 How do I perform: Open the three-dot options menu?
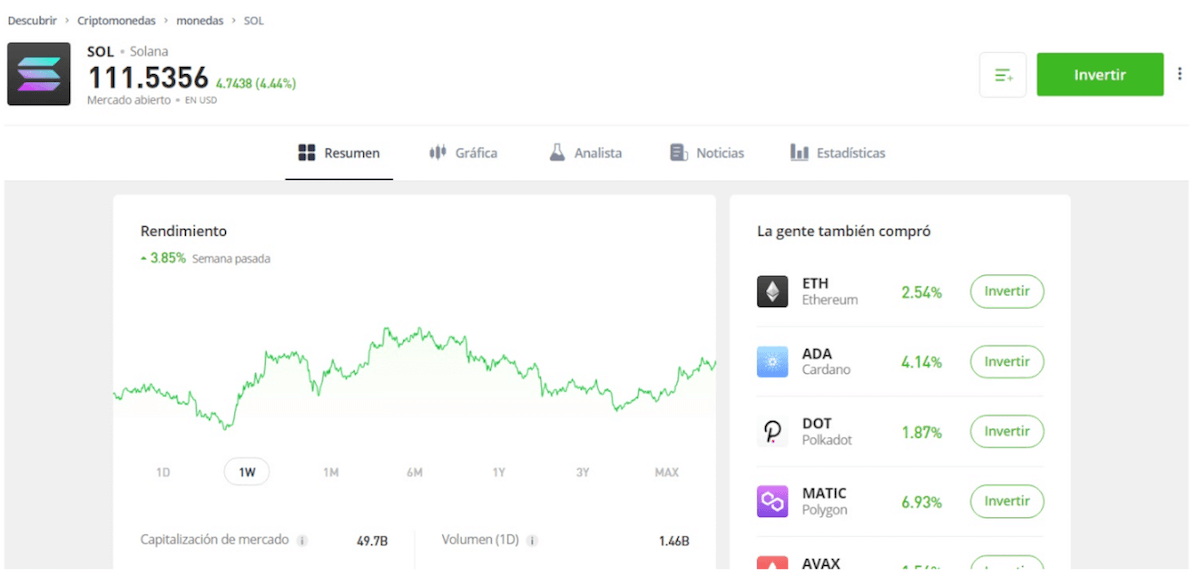pos(1179,74)
